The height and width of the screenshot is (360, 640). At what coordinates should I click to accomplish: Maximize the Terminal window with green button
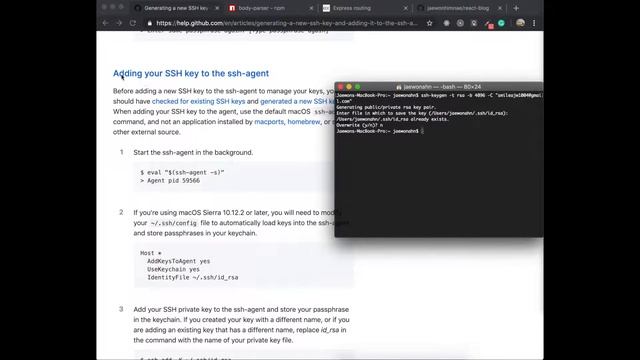point(358,87)
